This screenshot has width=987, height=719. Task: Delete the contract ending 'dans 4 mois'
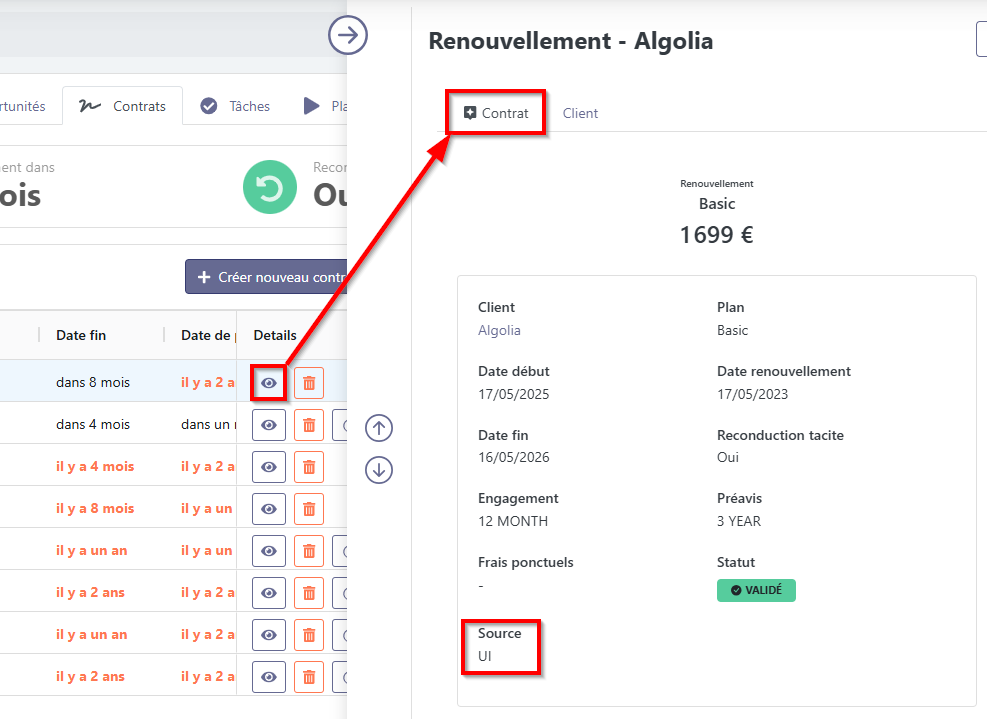(309, 425)
